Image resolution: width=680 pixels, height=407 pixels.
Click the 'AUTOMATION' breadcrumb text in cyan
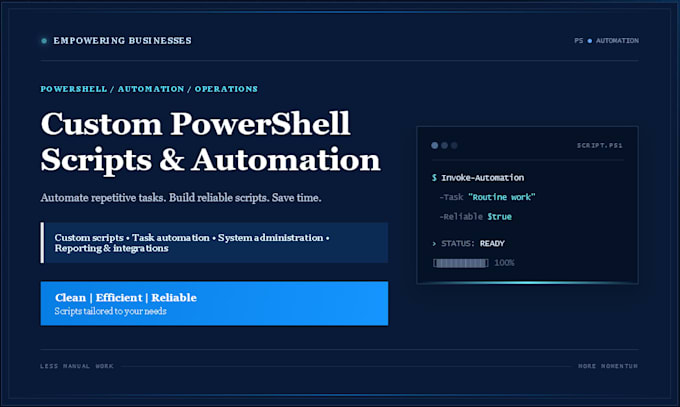tap(151, 89)
